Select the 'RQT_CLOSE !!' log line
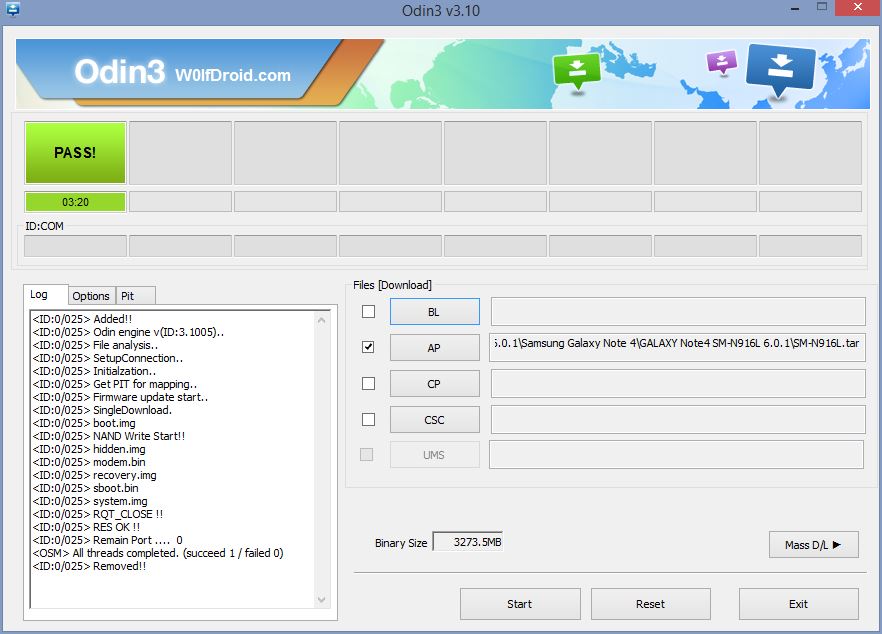This screenshot has height=634, width=882. pos(98,513)
